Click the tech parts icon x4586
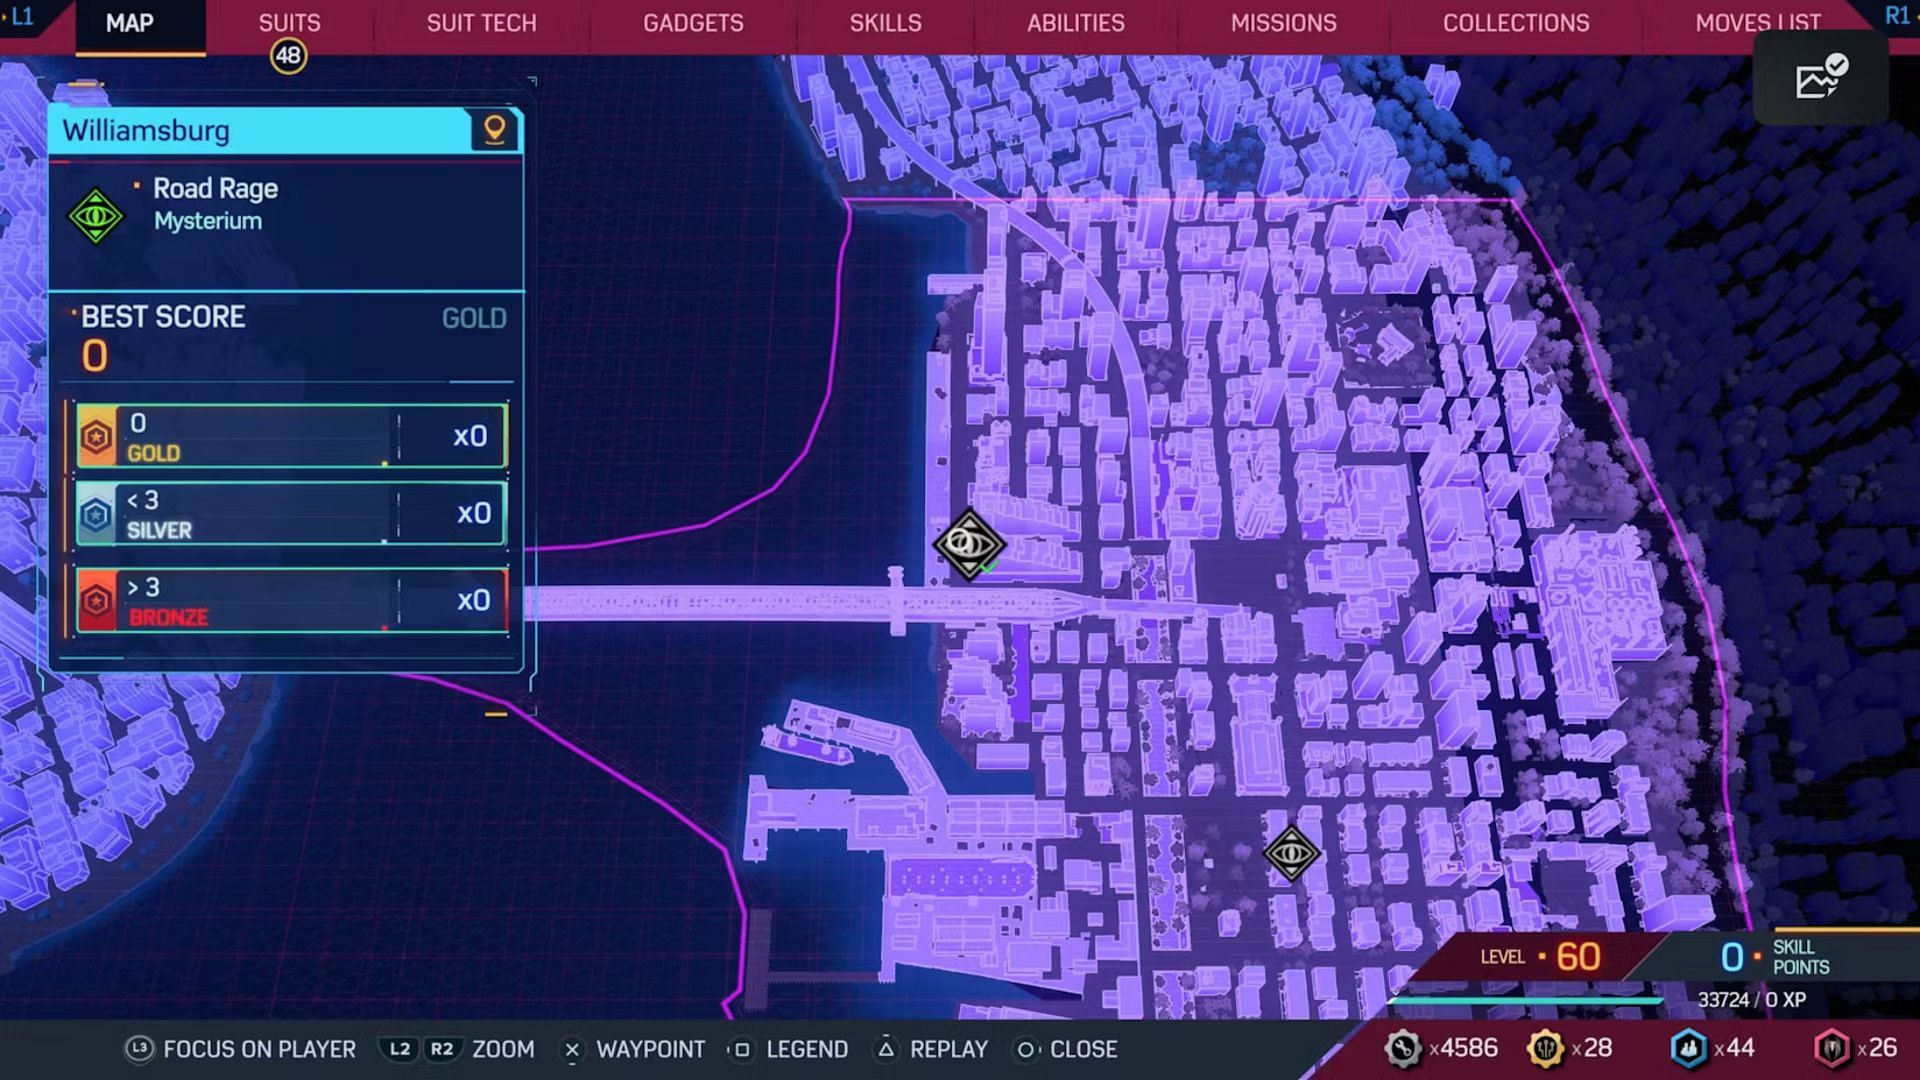Image resolution: width=1920 pixels, height=1080 pixels. coord(1402,1048)
